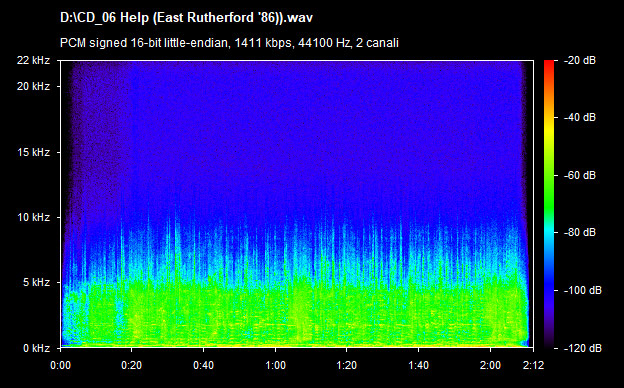
Task: Click the 10 kHz frequency axis label
Action: point(33,217)
